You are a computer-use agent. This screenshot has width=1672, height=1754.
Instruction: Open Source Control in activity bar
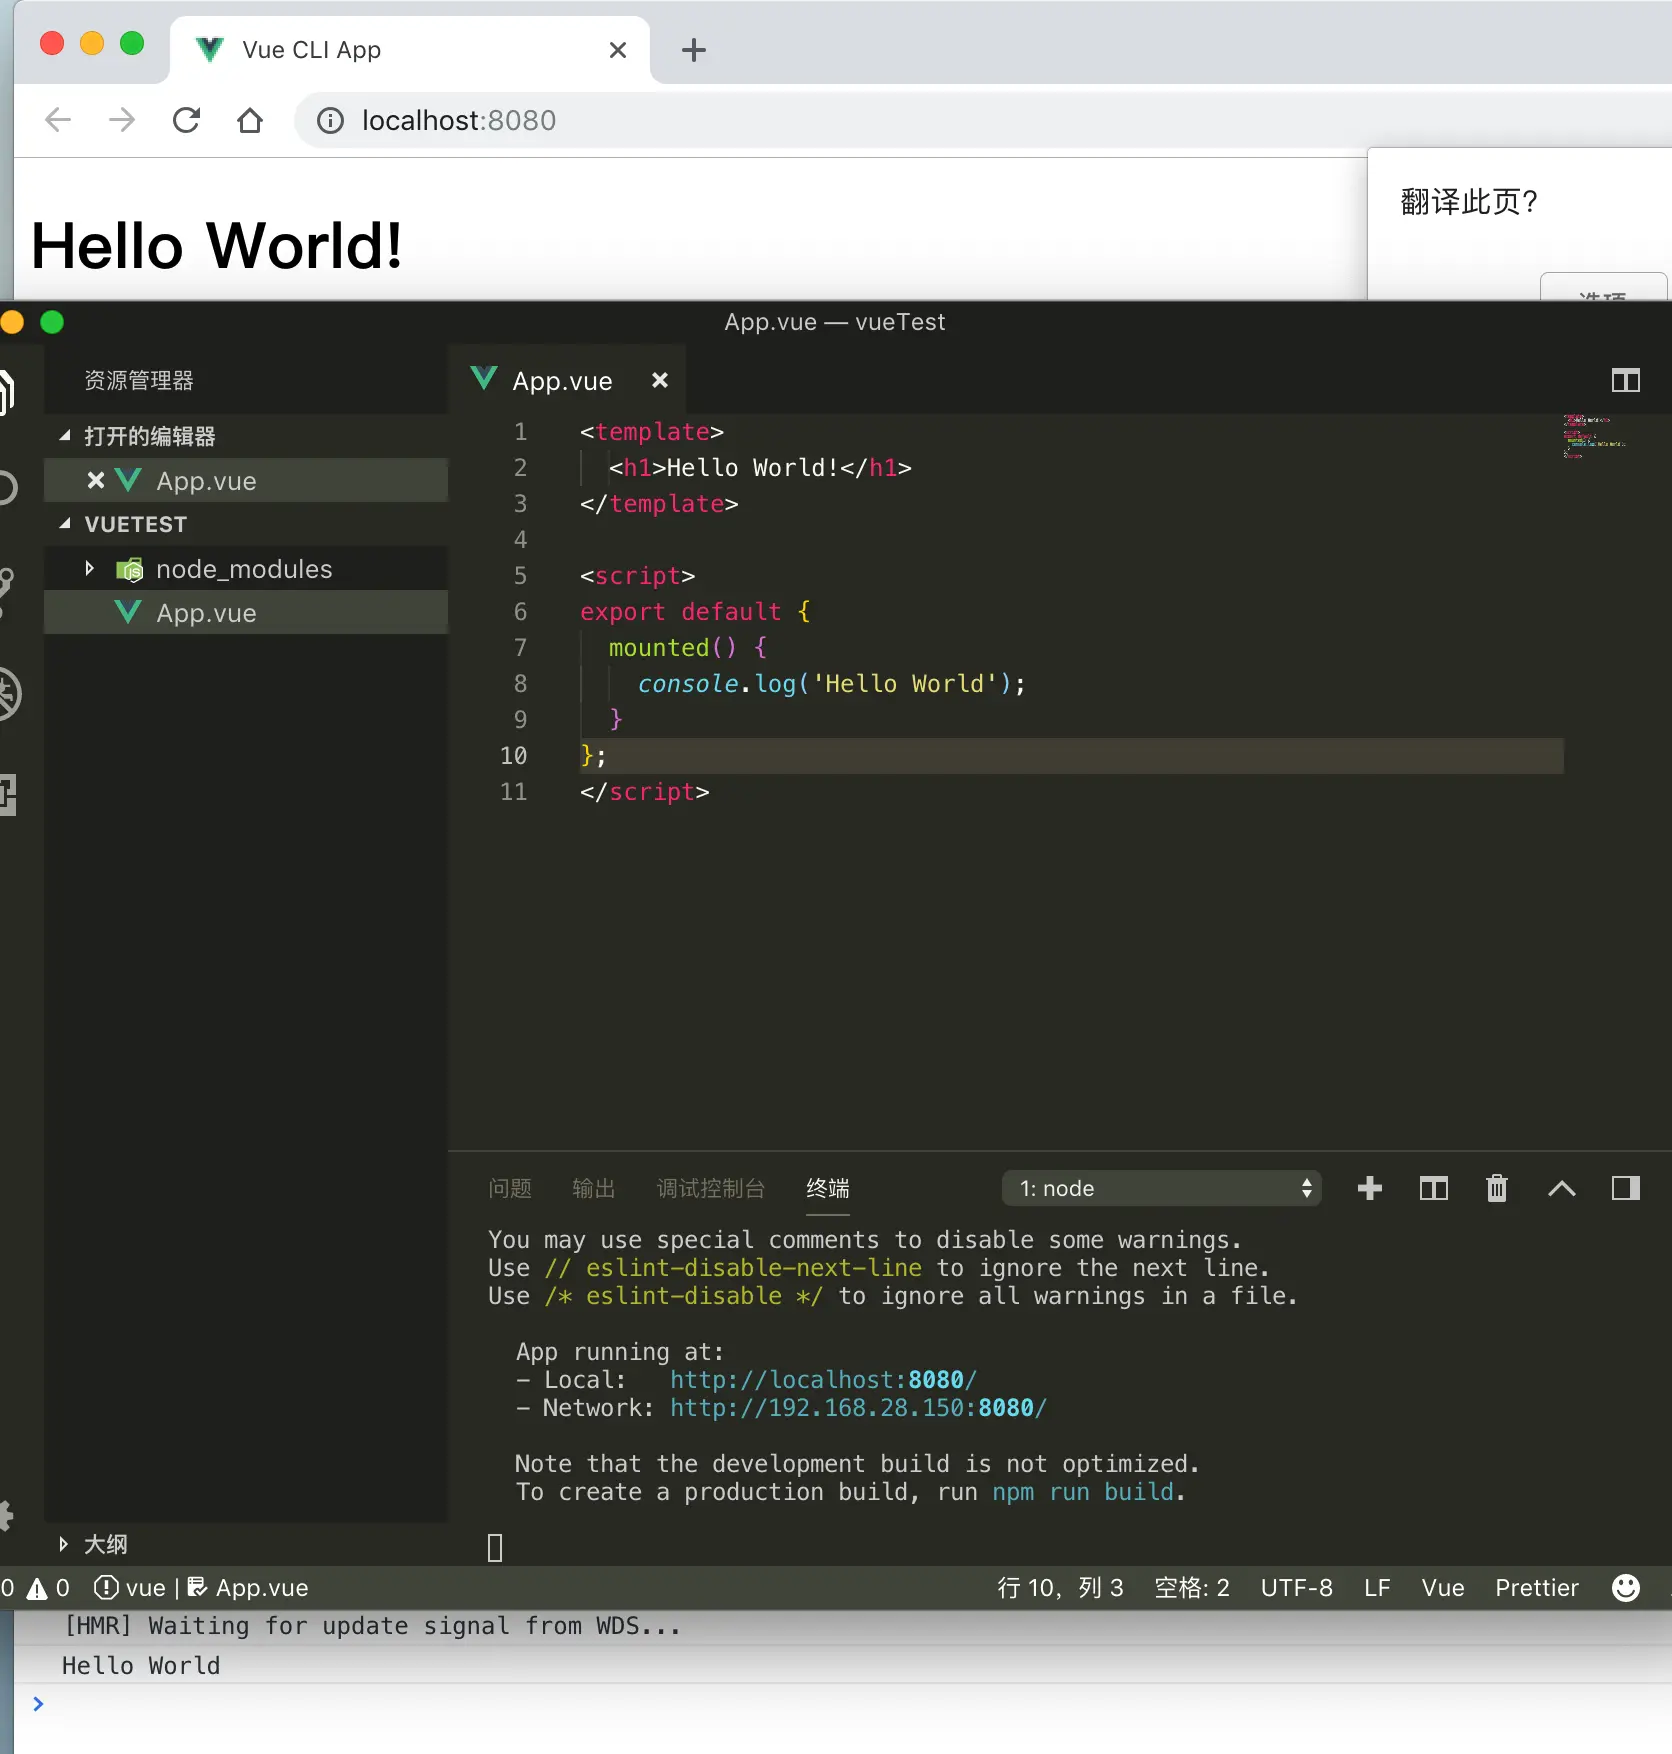(8, 591)
